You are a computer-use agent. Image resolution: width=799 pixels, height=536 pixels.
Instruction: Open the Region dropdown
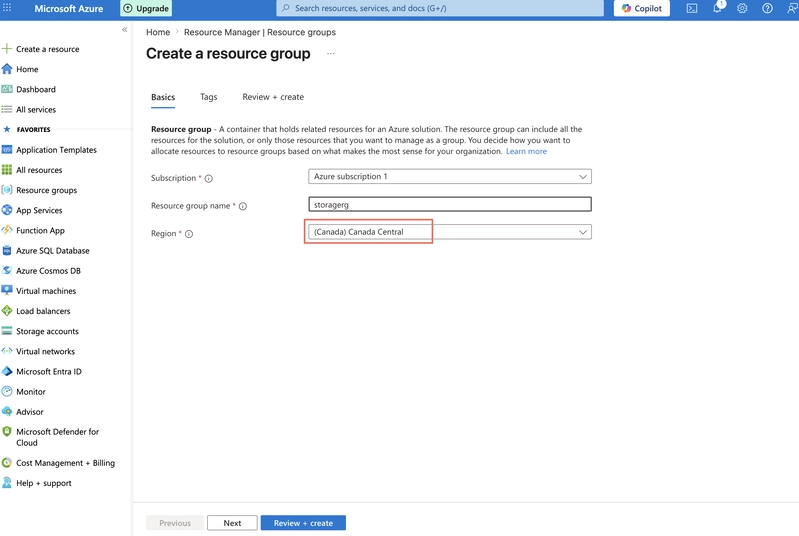click(450, 232)
